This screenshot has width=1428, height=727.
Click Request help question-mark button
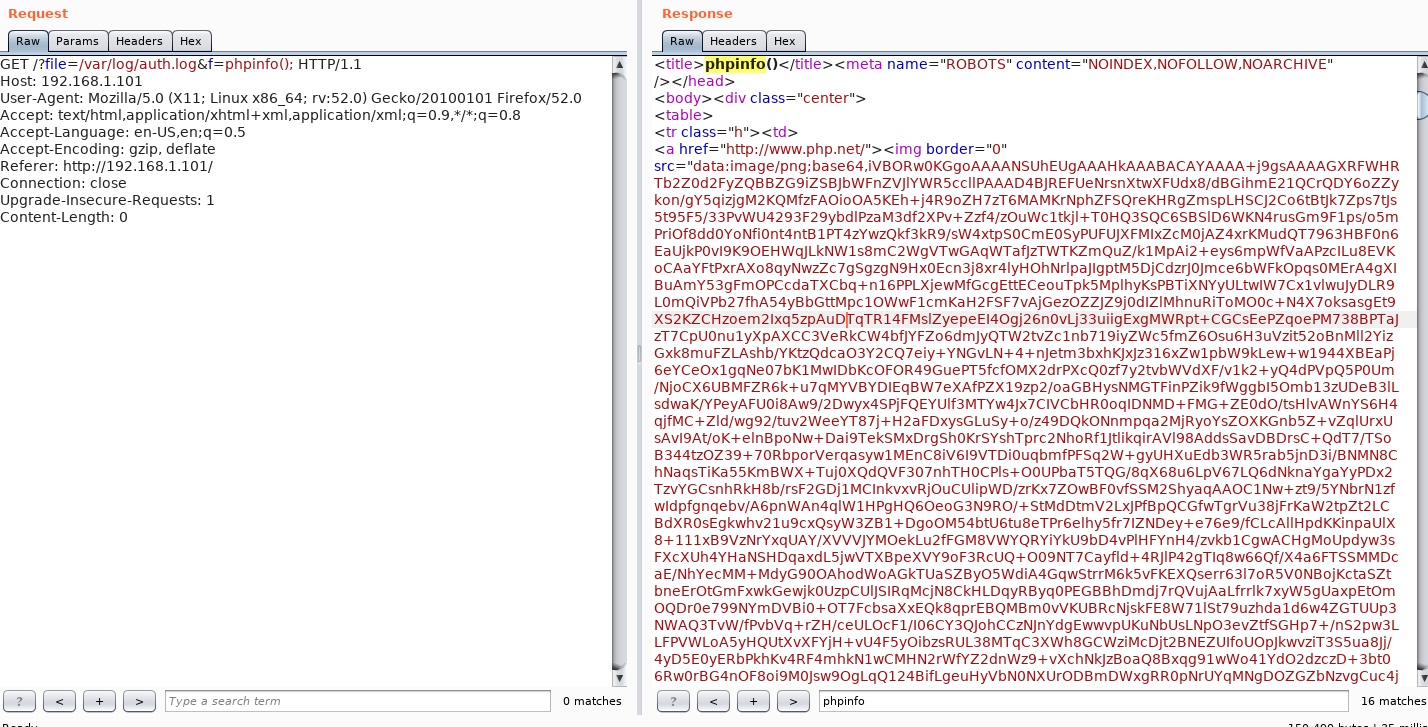click(x=20, y=701)
